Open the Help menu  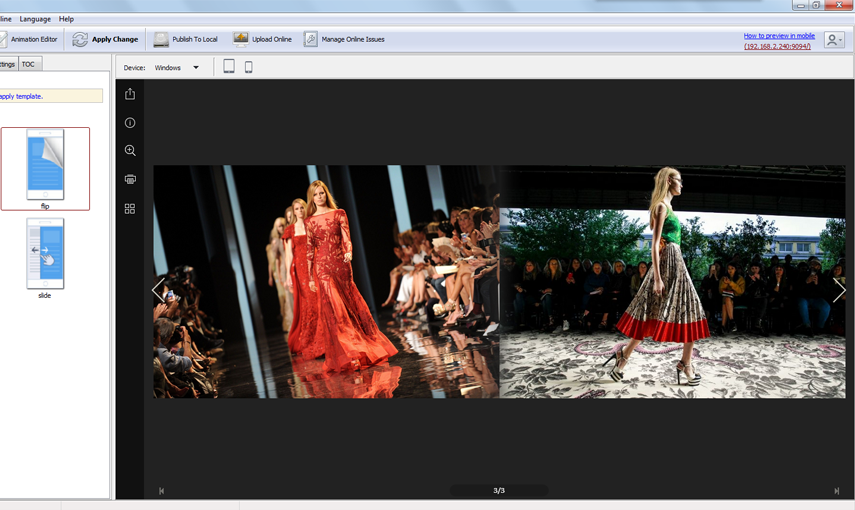click(x=66, y=19)
